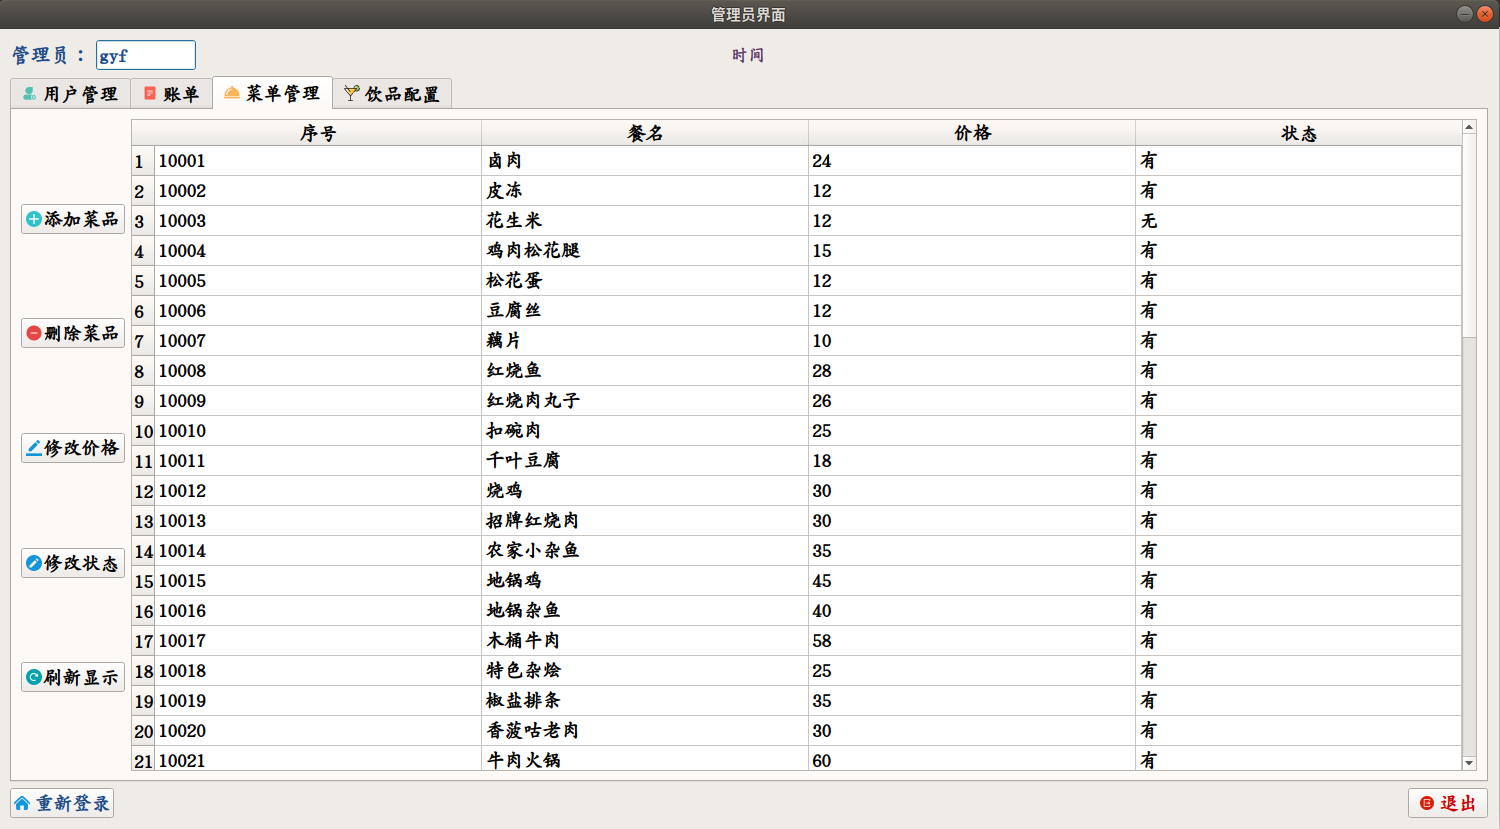Click the 添加菜品 button

click(73, 219)
